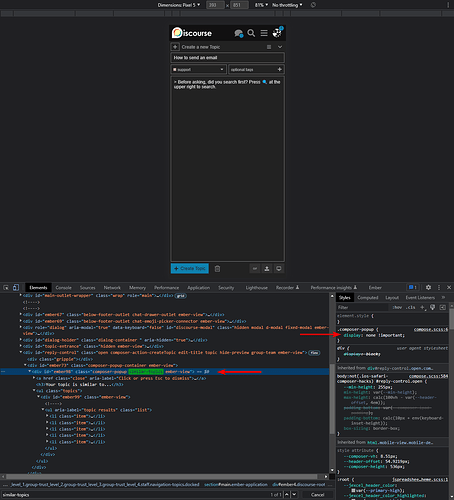Open the 81% zoom dropdown
Screen dimensions: 454x500
pyautogui.click(x=261, y=5)
